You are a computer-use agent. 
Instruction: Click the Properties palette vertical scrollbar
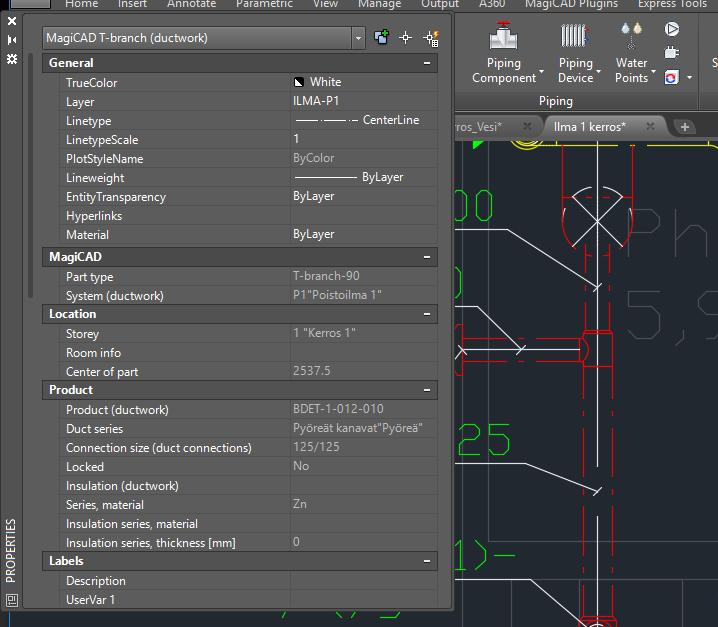click(x=31, y=176)
